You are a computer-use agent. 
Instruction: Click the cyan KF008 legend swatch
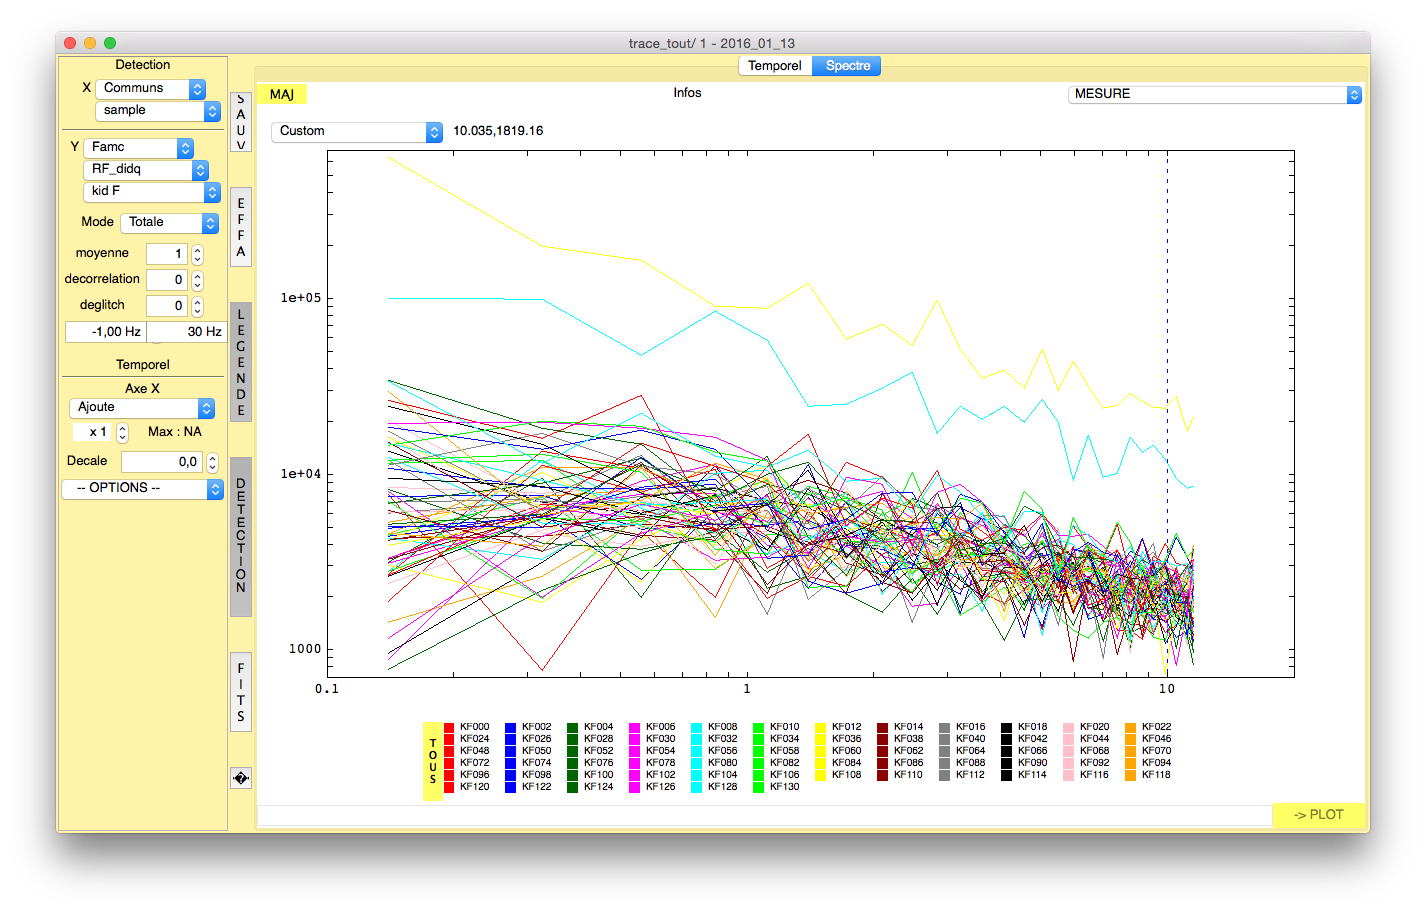(x=697, y=728)
